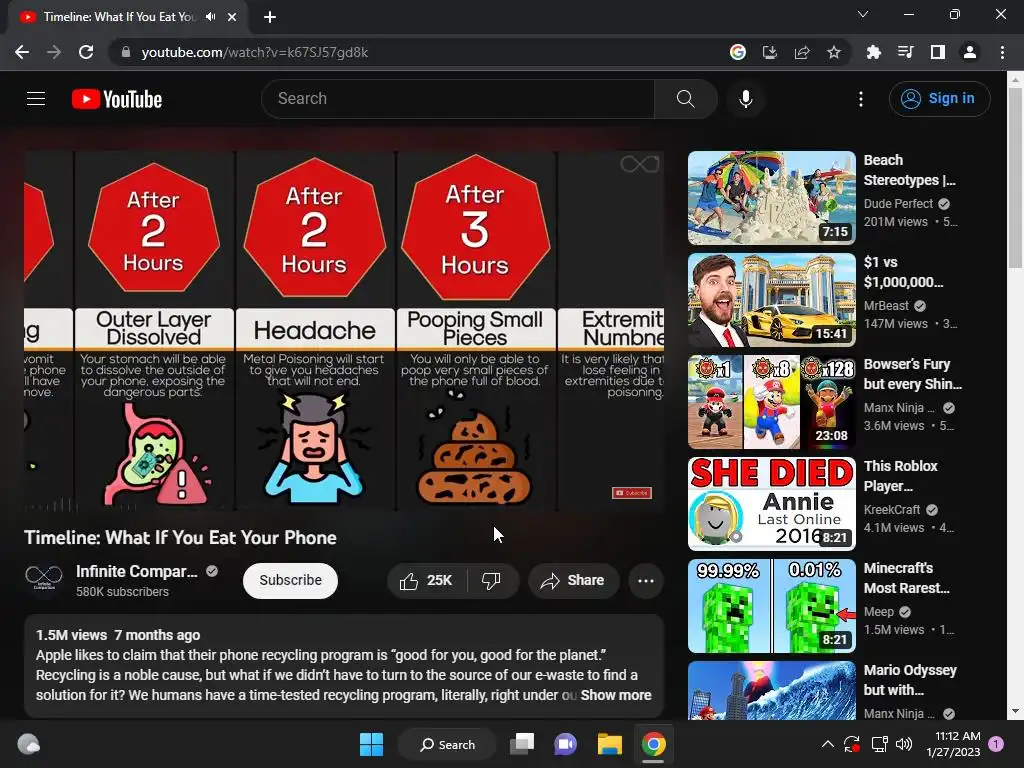Open Chrome profile avatar icon

pyautogui.click(x=970, y=52)
